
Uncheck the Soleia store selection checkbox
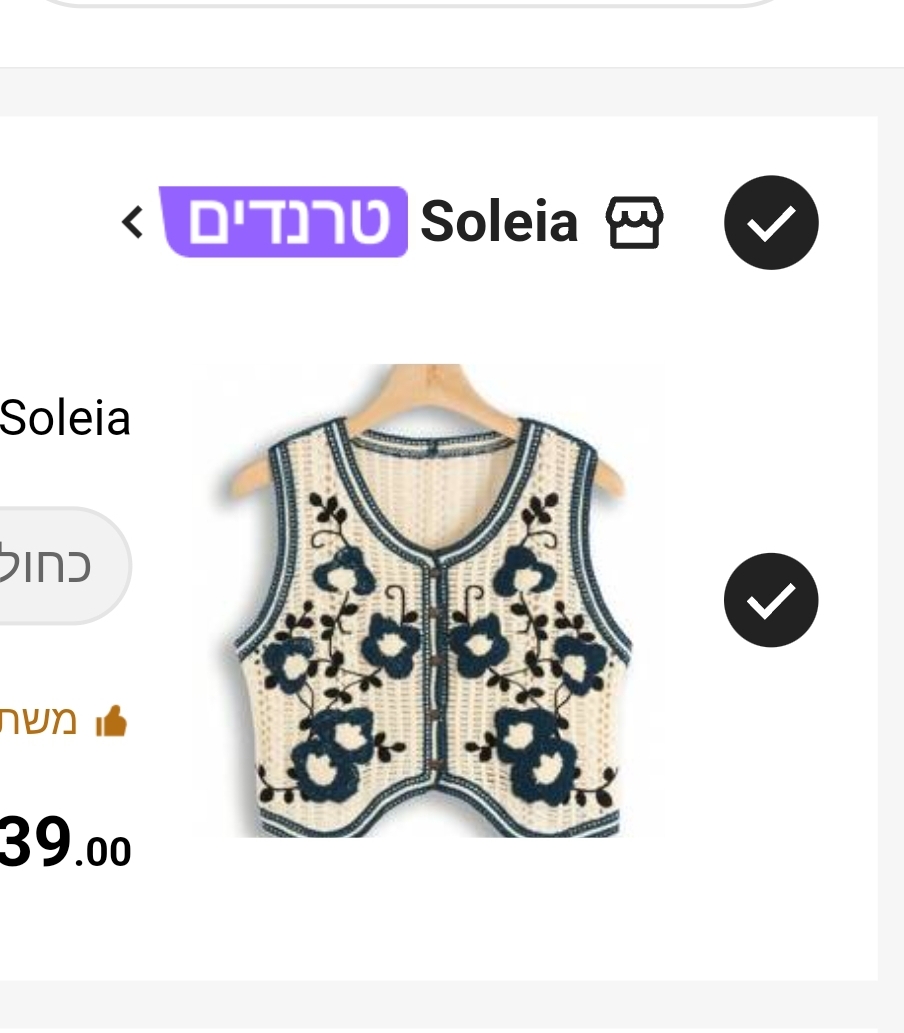pos(771,222)
